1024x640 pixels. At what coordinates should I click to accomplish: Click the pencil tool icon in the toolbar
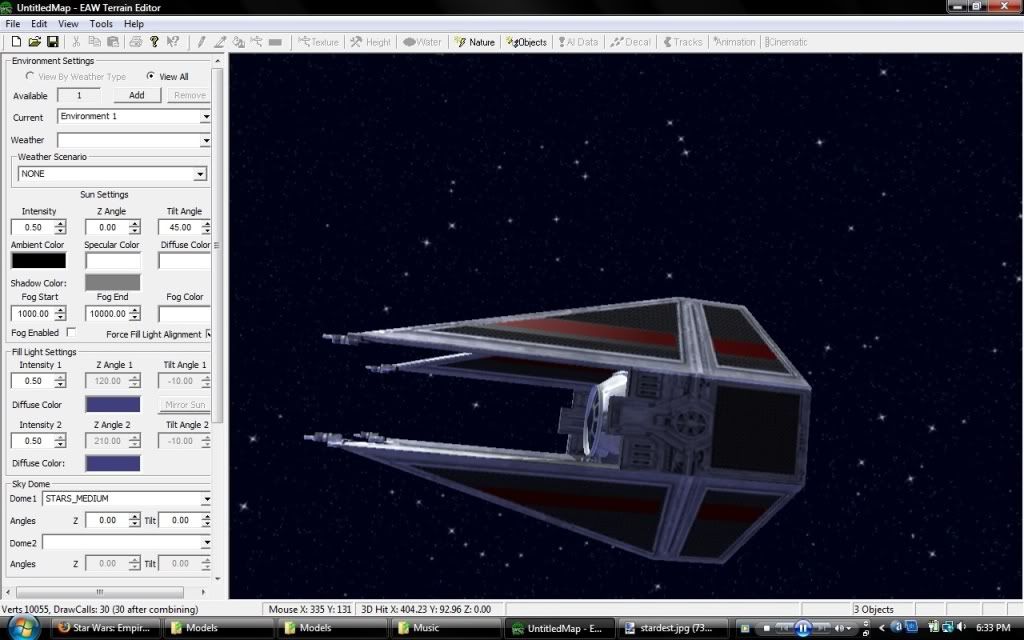(202, 42)
